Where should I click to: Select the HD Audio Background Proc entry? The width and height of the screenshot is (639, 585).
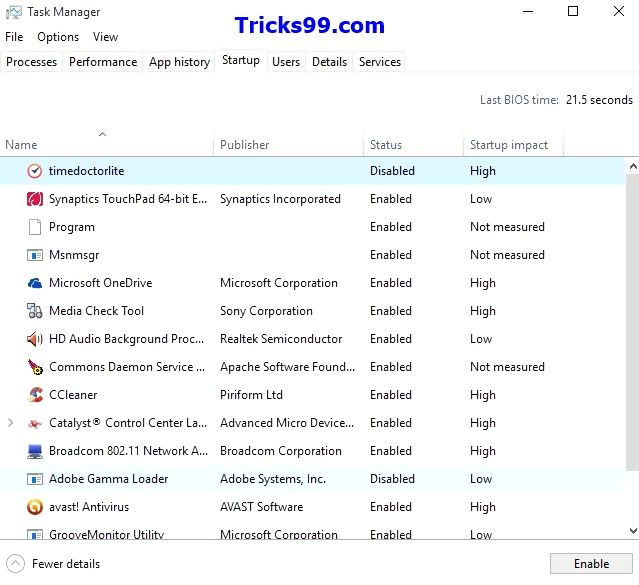(x=126, y=339)
